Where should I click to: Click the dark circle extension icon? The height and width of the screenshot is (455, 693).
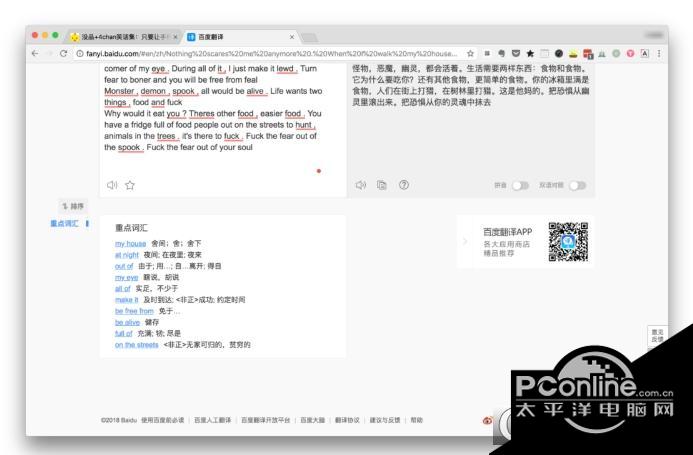(x=559, y=54)
